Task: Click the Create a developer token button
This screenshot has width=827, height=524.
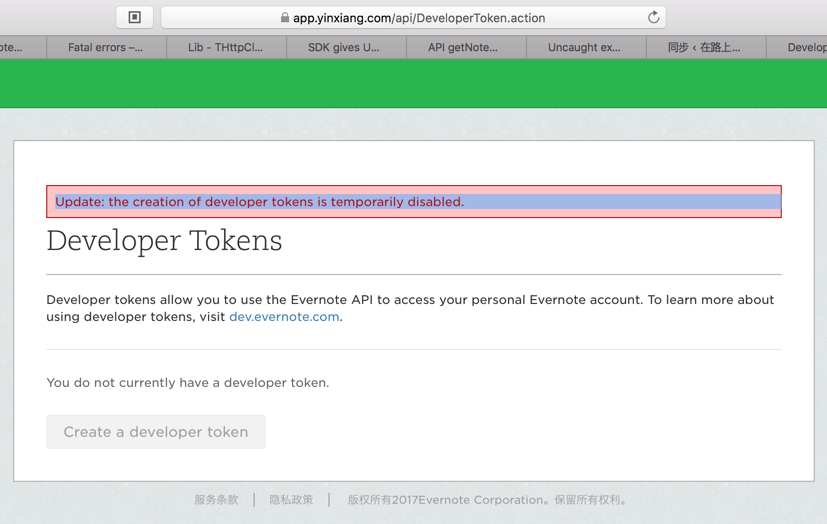Action: [156, 432]
